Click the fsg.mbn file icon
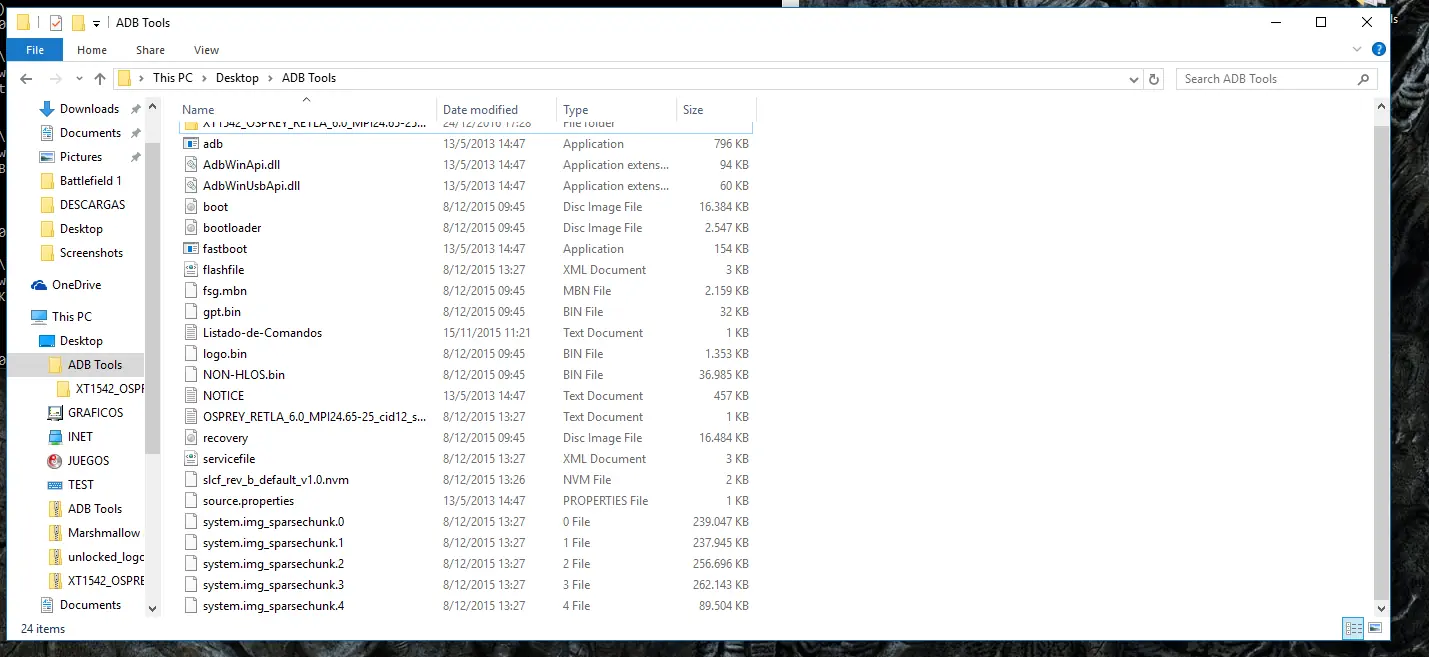1429x657 pixels. click(x=192, y=291)
